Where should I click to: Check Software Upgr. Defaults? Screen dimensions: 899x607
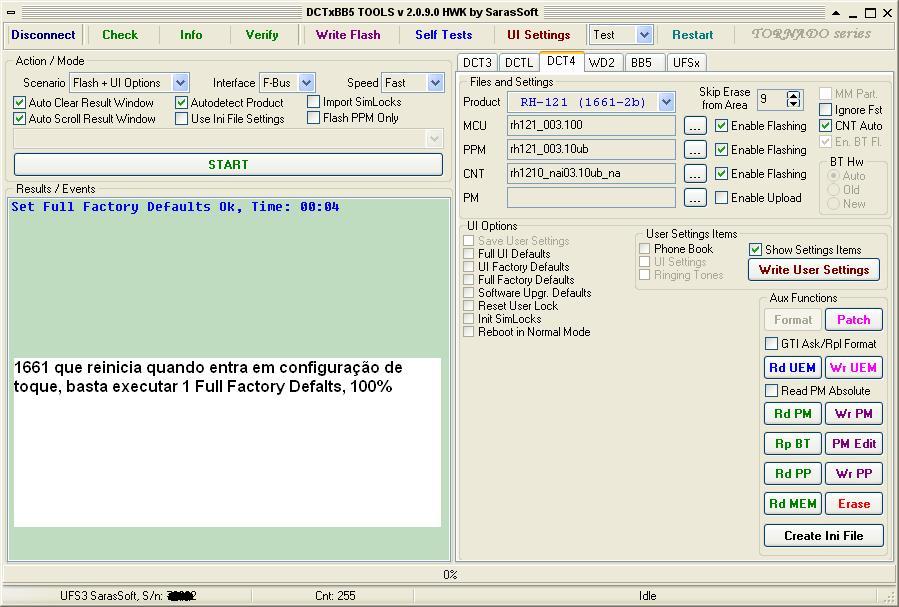(469, 293)
